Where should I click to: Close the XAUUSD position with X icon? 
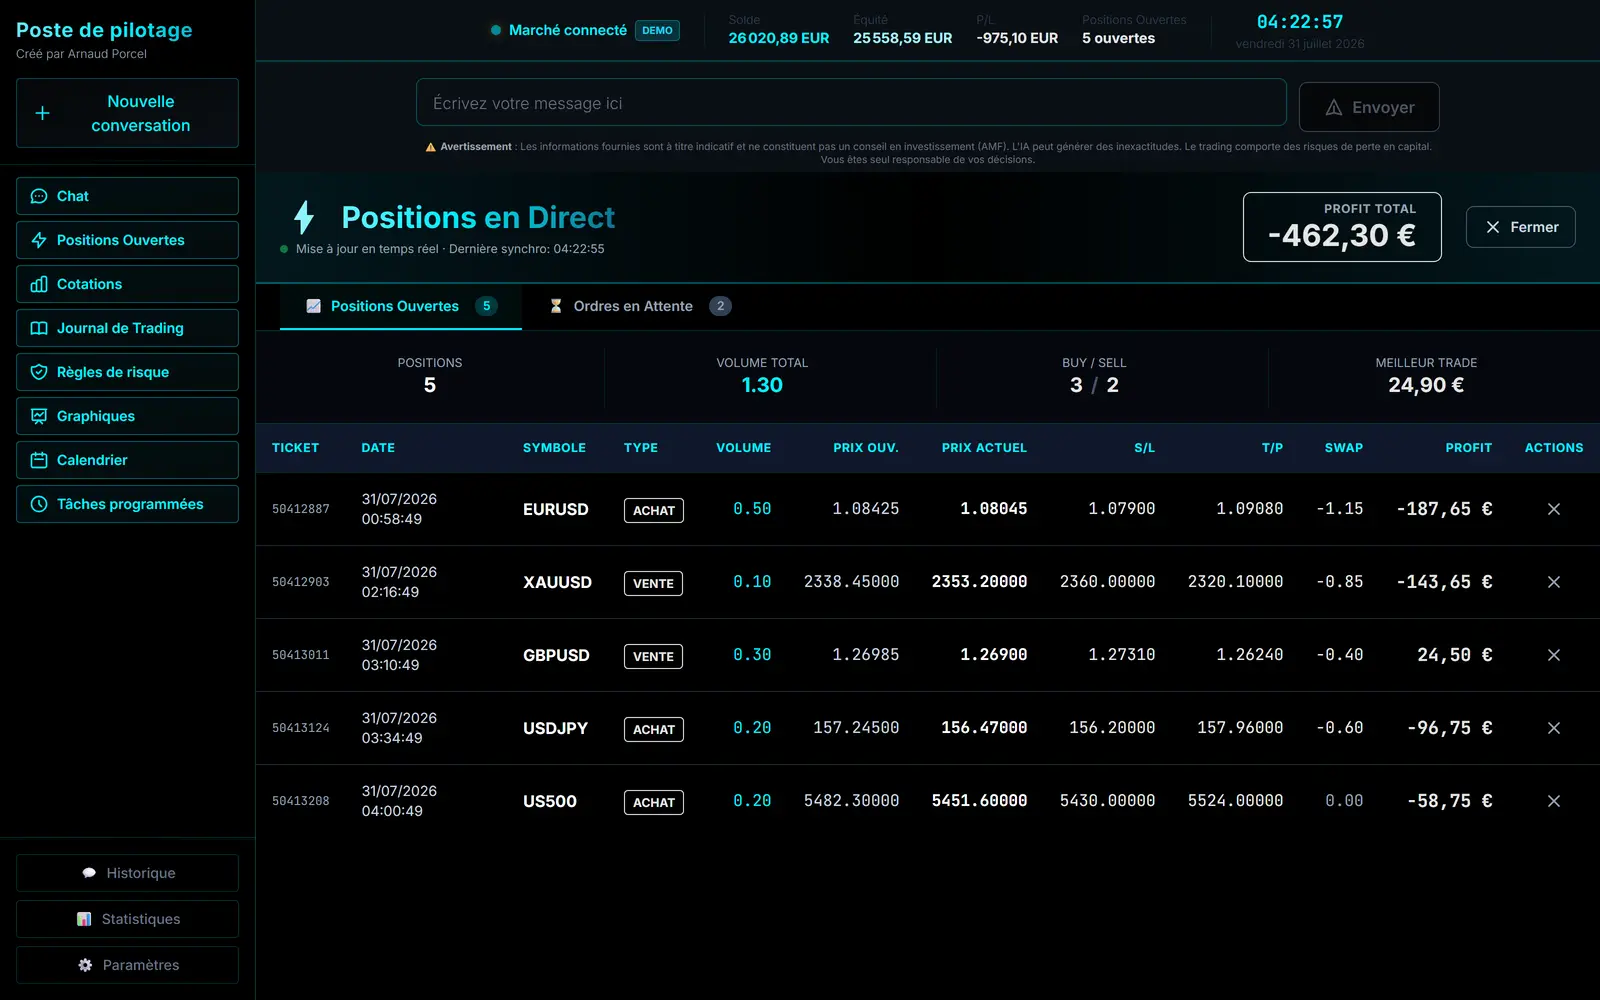pyautogui.click(x=1553, y=582)
